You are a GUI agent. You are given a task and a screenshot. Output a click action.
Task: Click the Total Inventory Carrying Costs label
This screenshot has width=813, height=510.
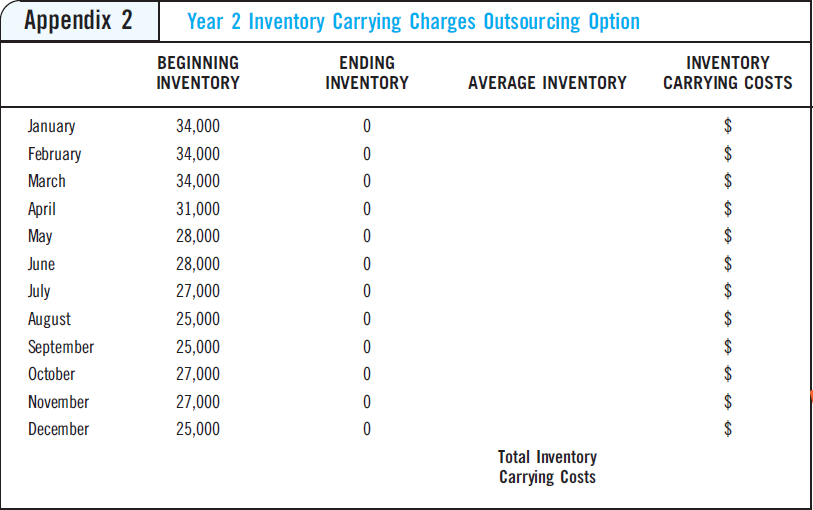pos(547,467)
